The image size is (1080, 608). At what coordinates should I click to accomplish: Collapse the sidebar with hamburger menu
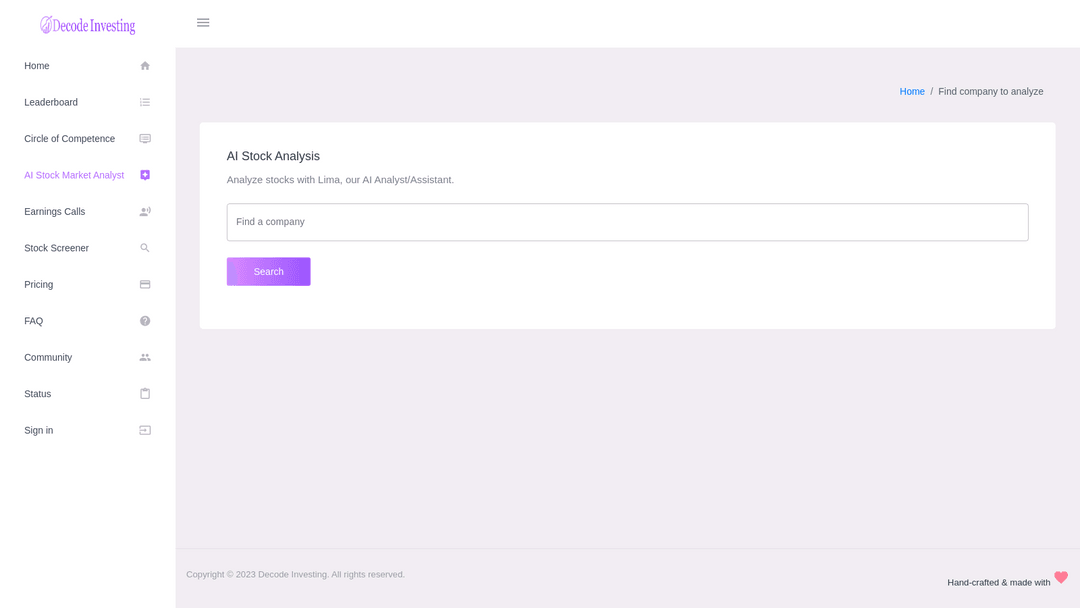(x=203, y=23)
